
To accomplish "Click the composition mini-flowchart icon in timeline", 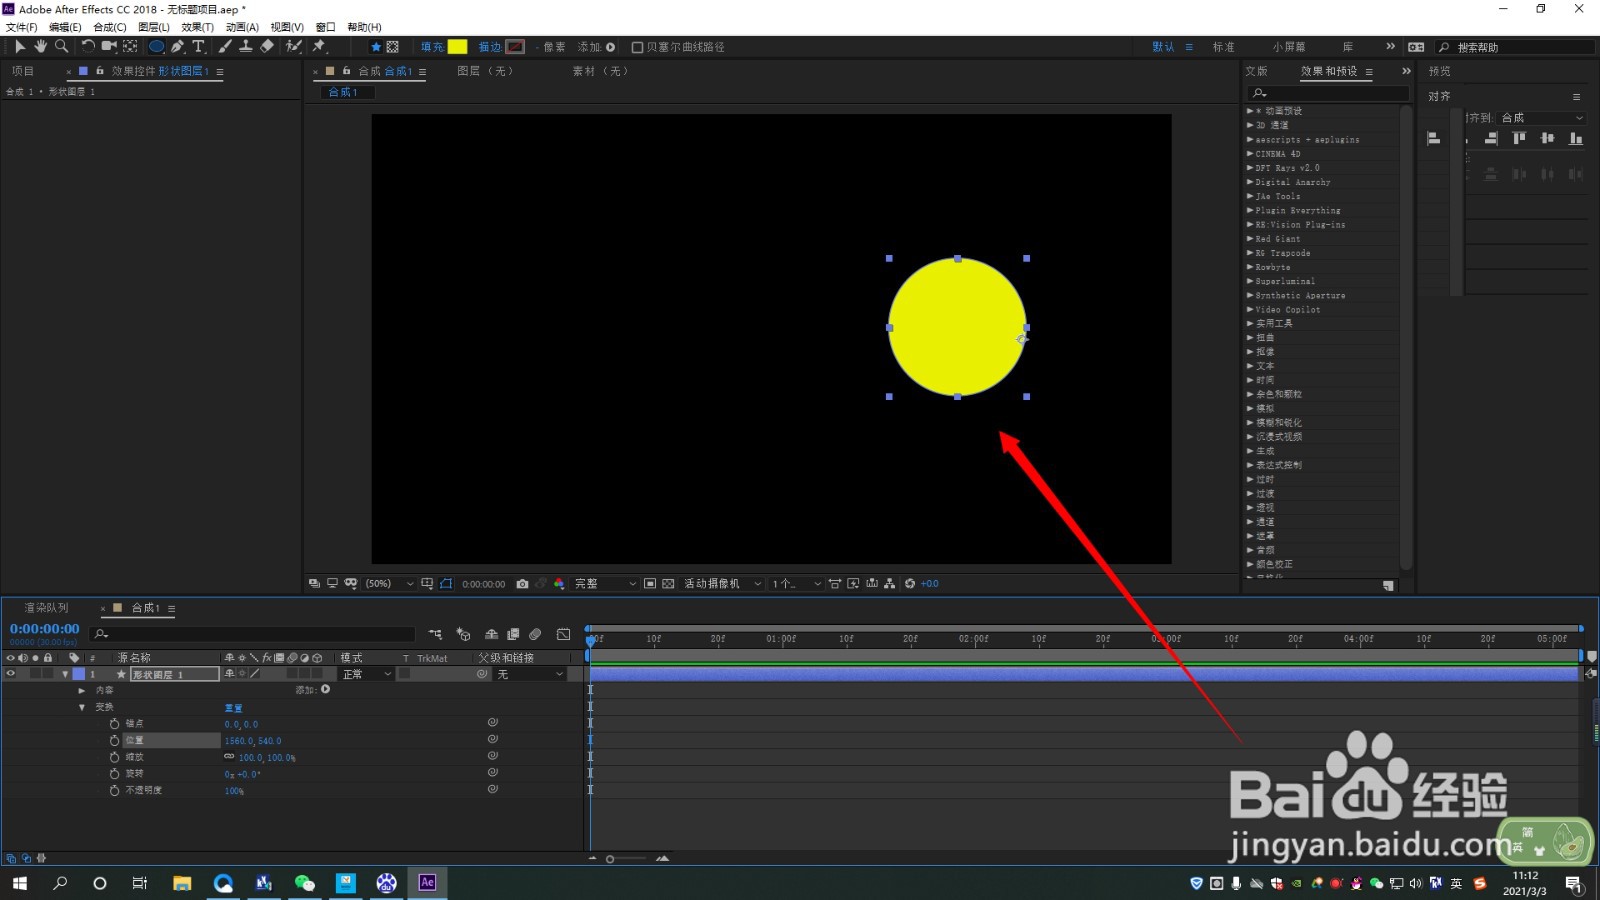I will 435,634.
